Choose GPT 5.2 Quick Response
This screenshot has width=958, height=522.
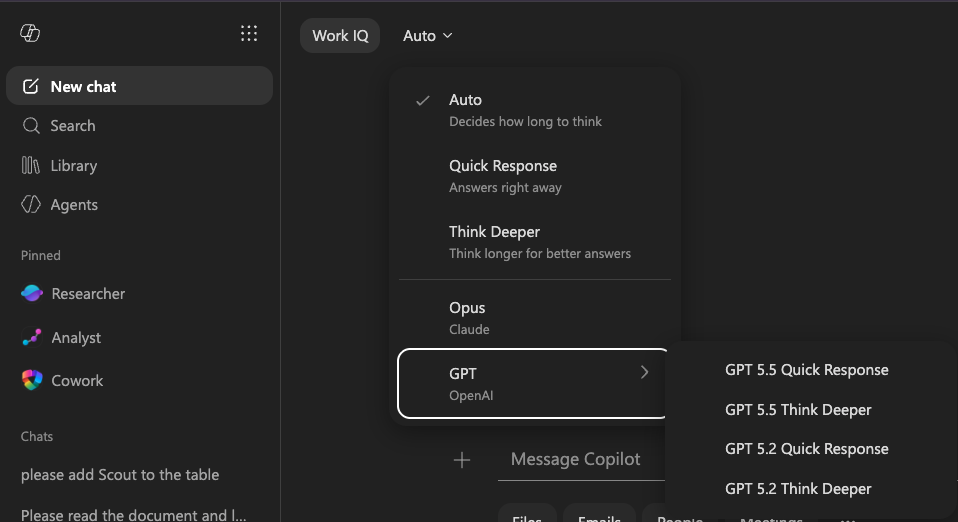point(806,449)
